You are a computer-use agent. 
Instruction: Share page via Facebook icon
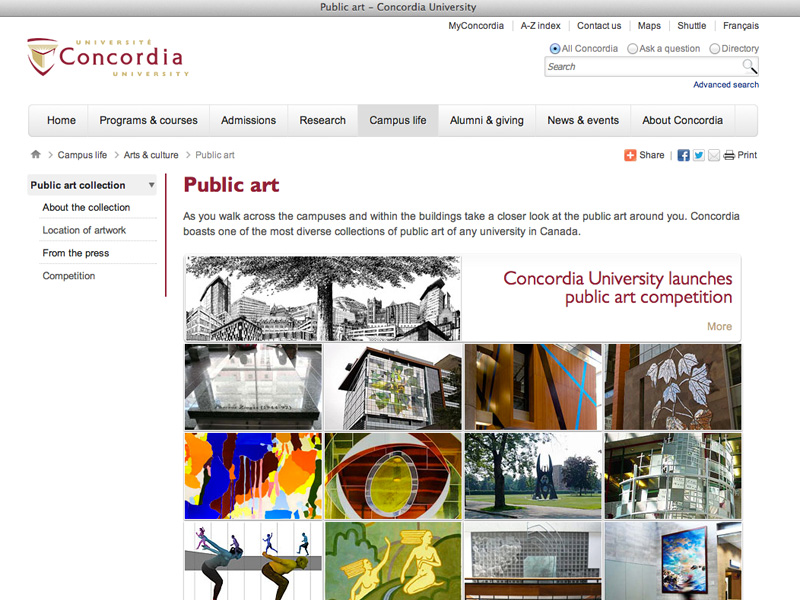point(684,155)
